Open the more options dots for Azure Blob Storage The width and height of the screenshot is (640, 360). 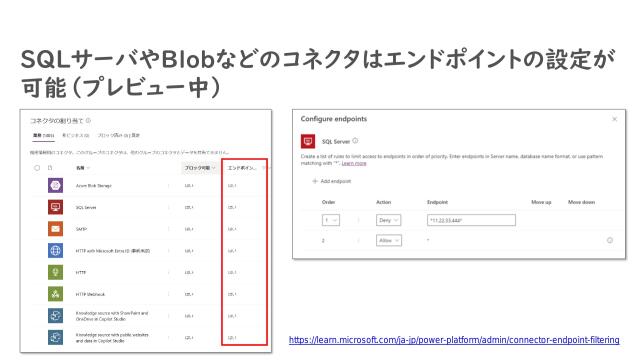coord(169,186)
